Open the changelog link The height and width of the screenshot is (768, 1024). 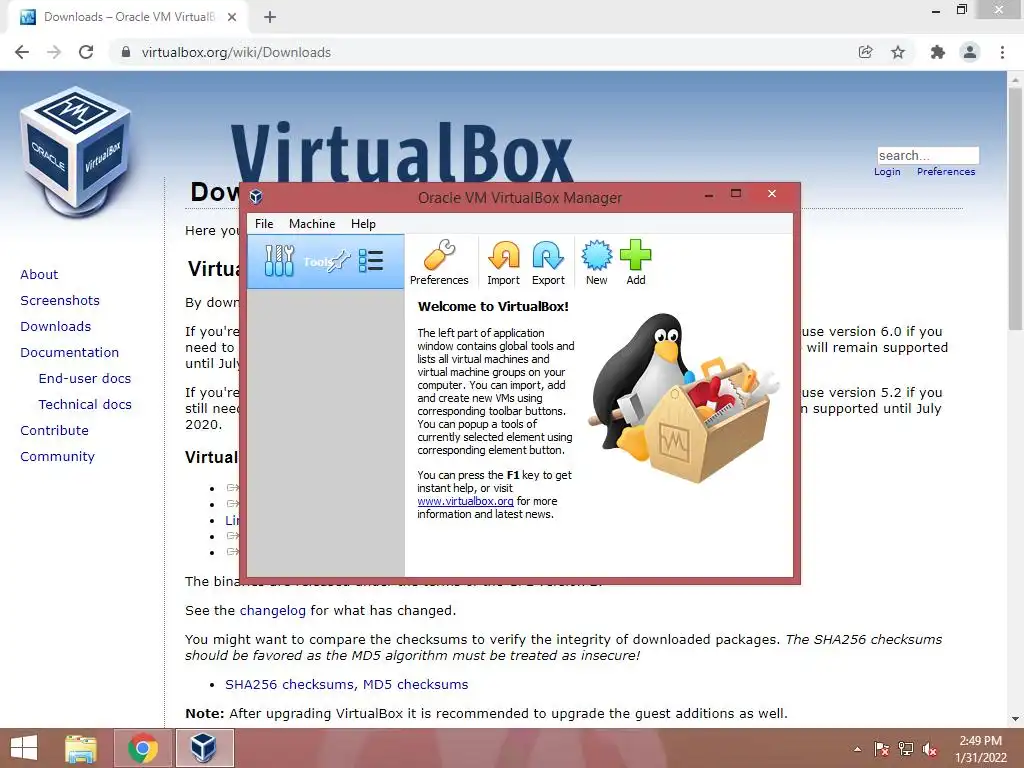pos(272,611)
